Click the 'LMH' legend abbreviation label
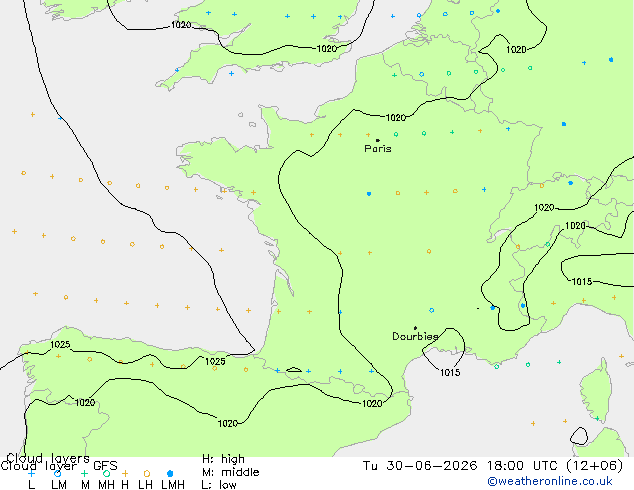 coord(173,485)
